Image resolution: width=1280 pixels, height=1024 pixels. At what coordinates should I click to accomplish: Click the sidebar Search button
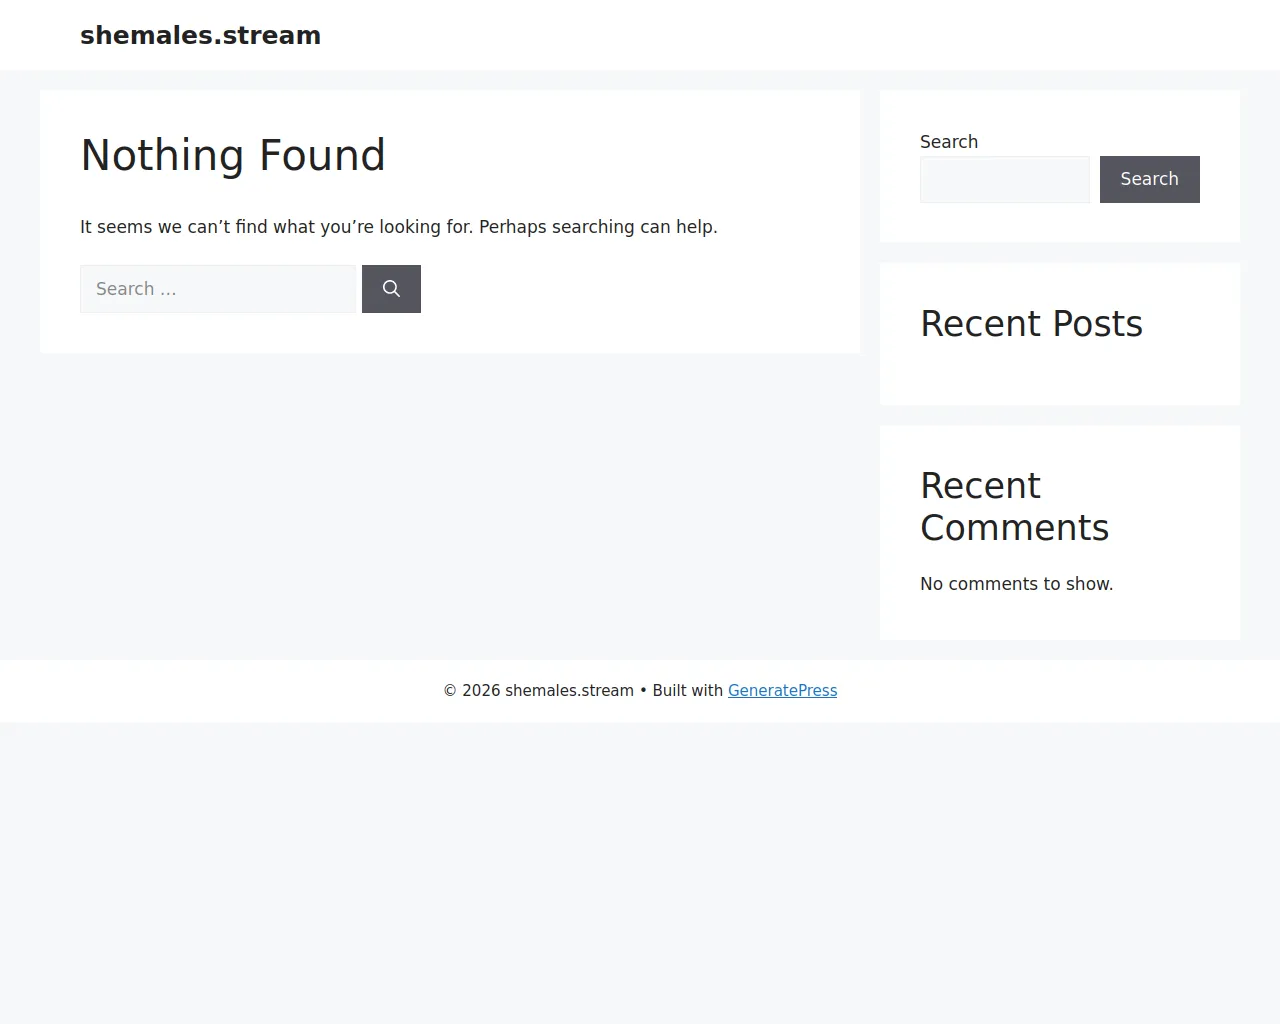[1149, 179]
